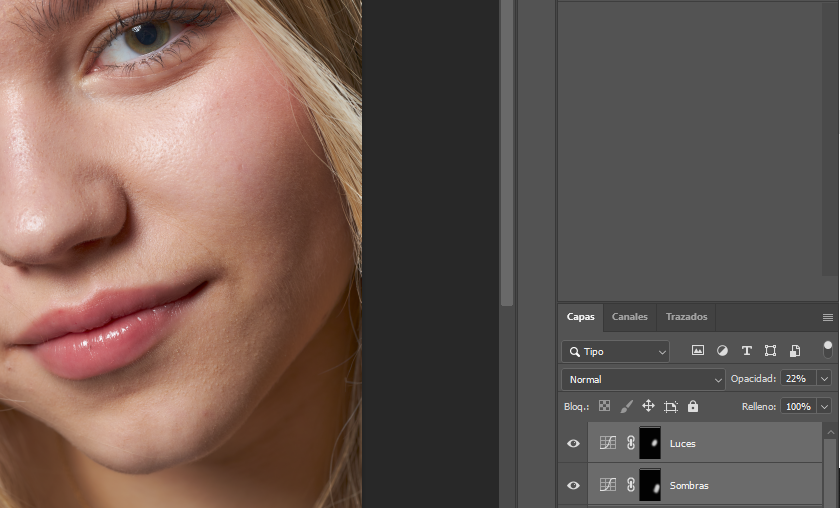Image resolution: width=840 pixels, height=508 pixels.
Task: Switch to the Trazados tab
Action: (x=686, y=317)
